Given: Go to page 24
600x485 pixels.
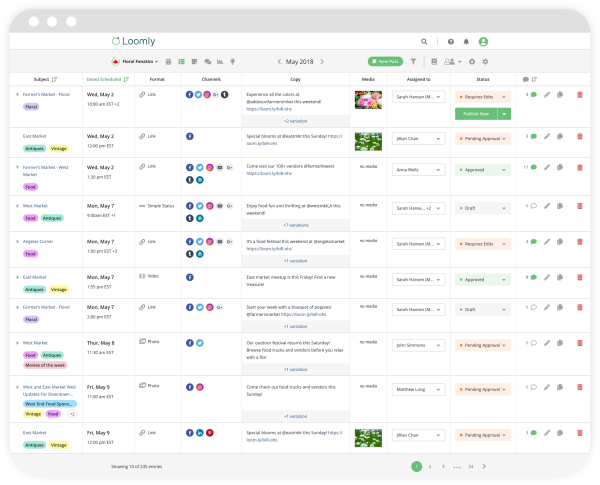Looking at the screenshot, I should click(x=471, y=467).
